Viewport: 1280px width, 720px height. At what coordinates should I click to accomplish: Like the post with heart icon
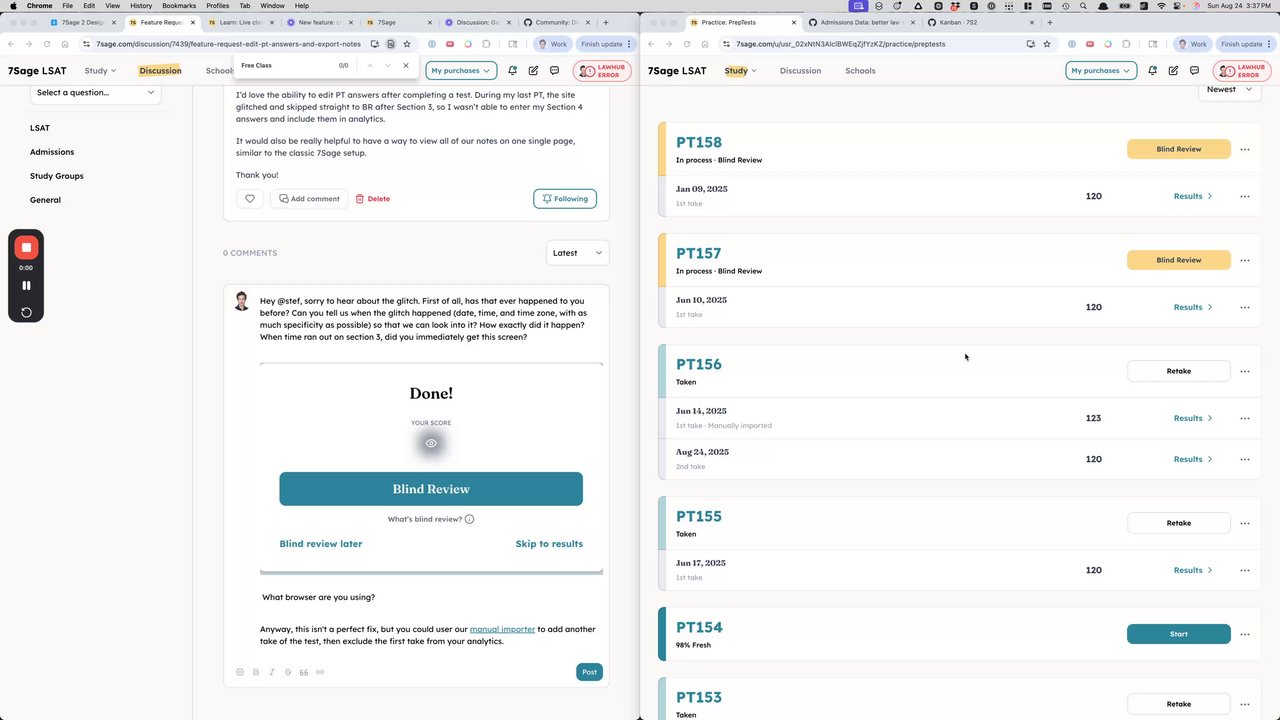[250, 199]
